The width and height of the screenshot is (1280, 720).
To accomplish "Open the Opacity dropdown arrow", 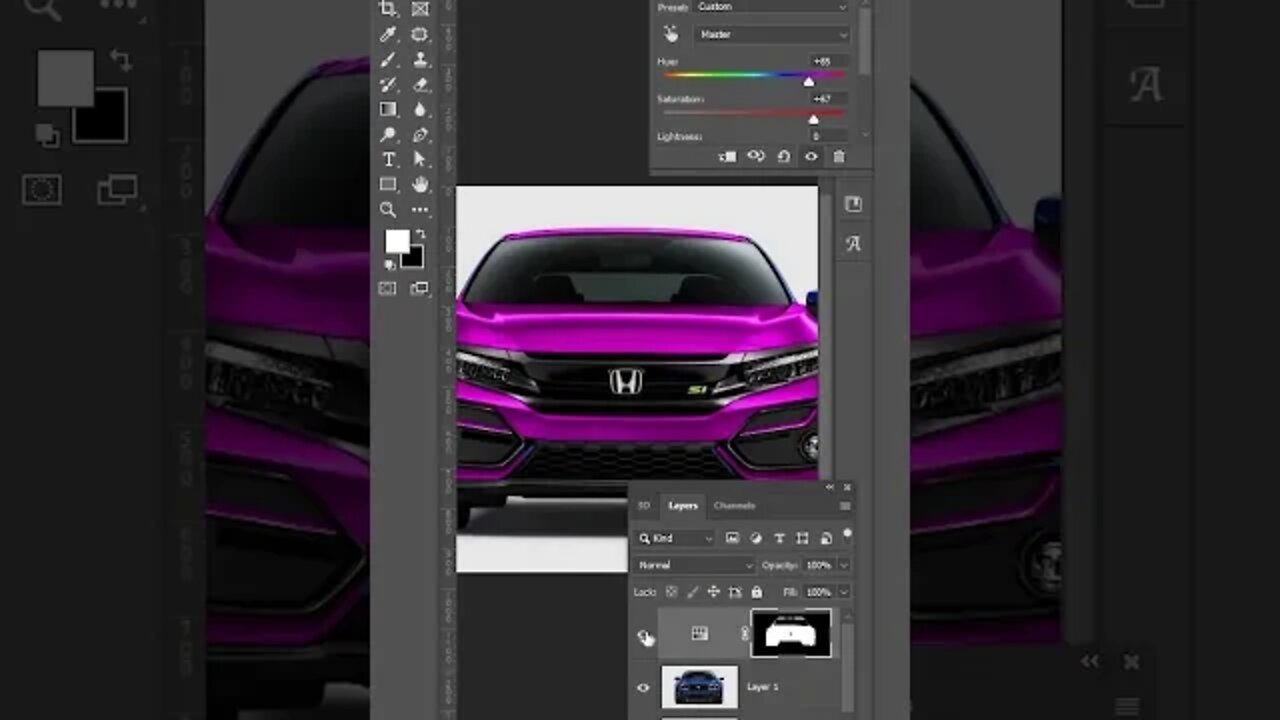I will pos(844,566).
